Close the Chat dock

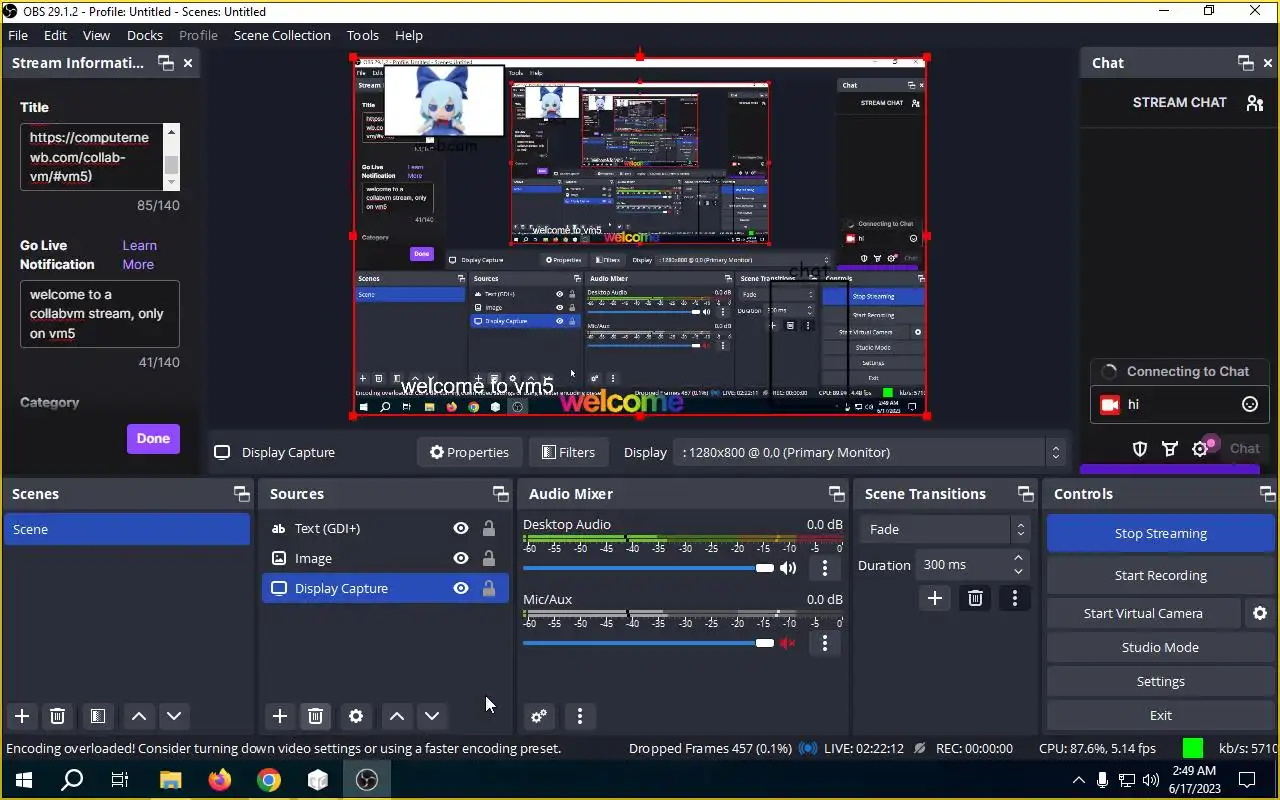1270,63
